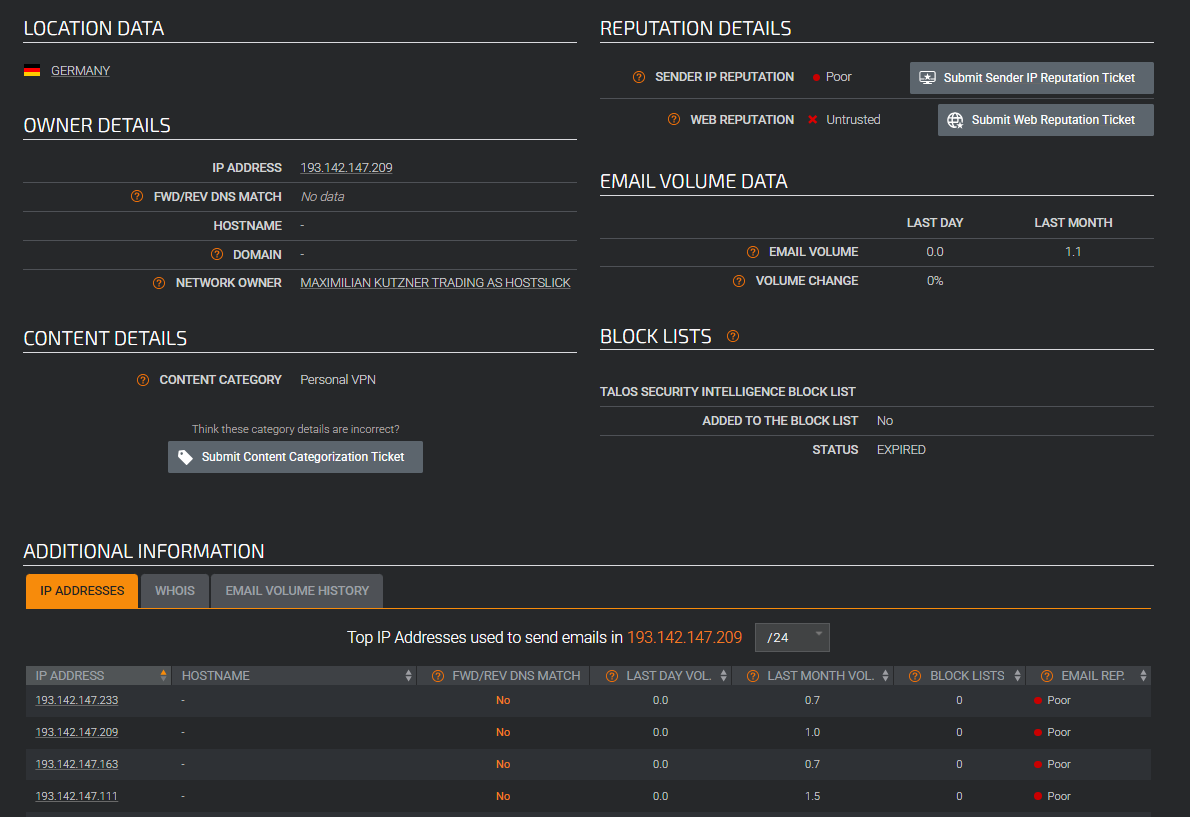1190x817 pixels.
Task: Click 'No data' FWD/REV DNS match value
Action: pyautogui.click(x=323, y=196)
